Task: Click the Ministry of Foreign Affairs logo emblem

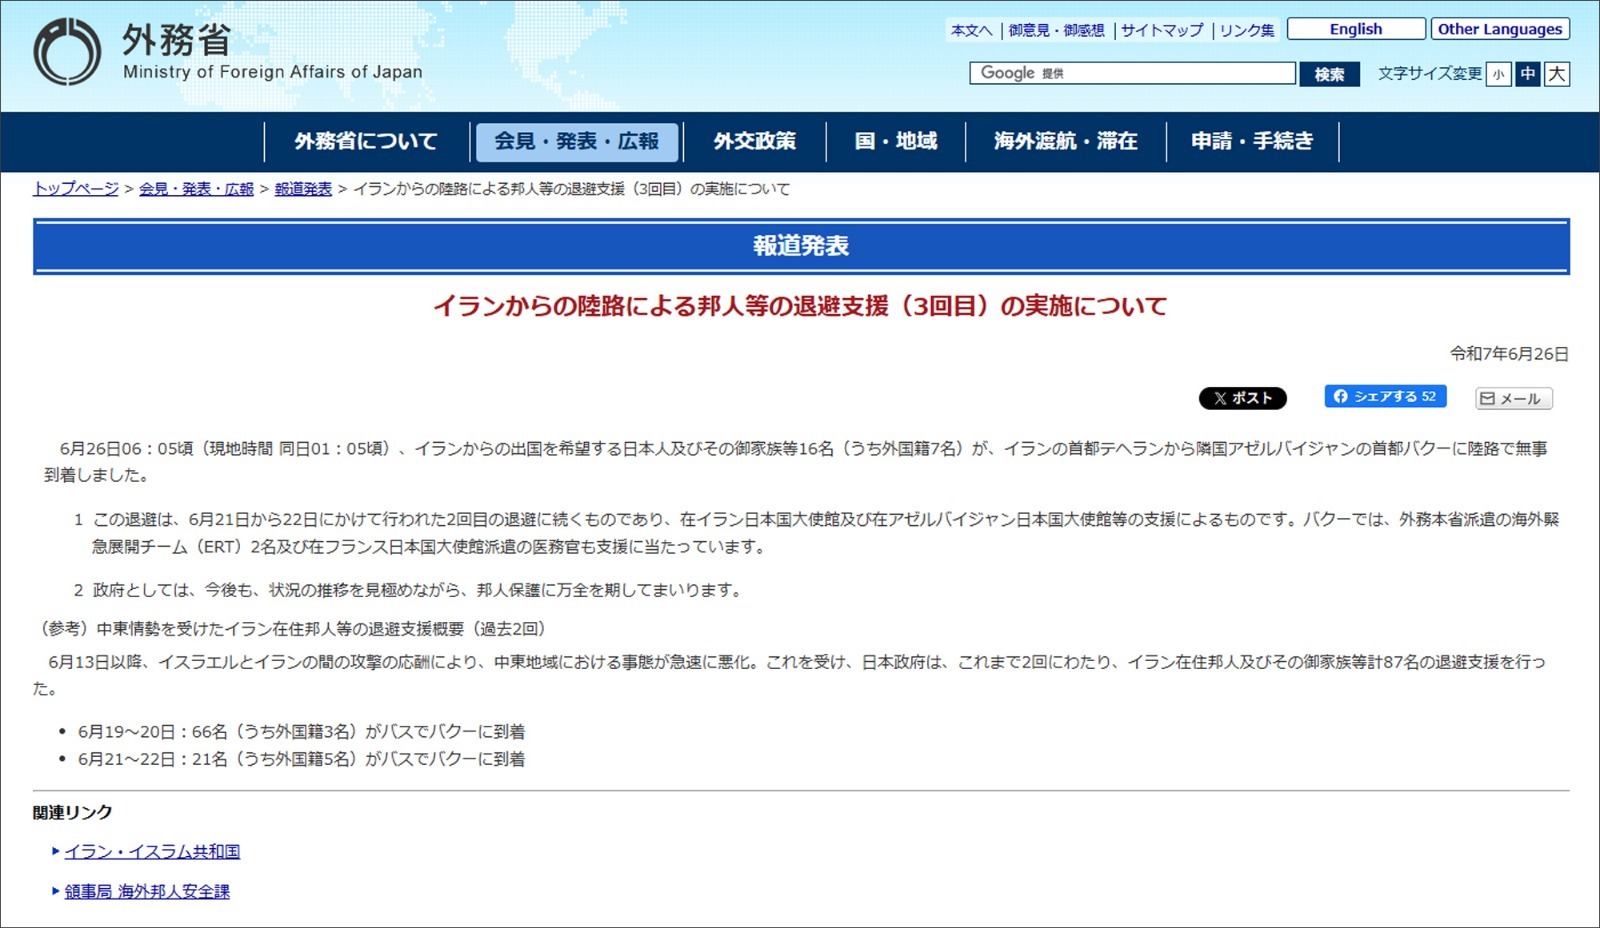Action: (x=67, y=52)
